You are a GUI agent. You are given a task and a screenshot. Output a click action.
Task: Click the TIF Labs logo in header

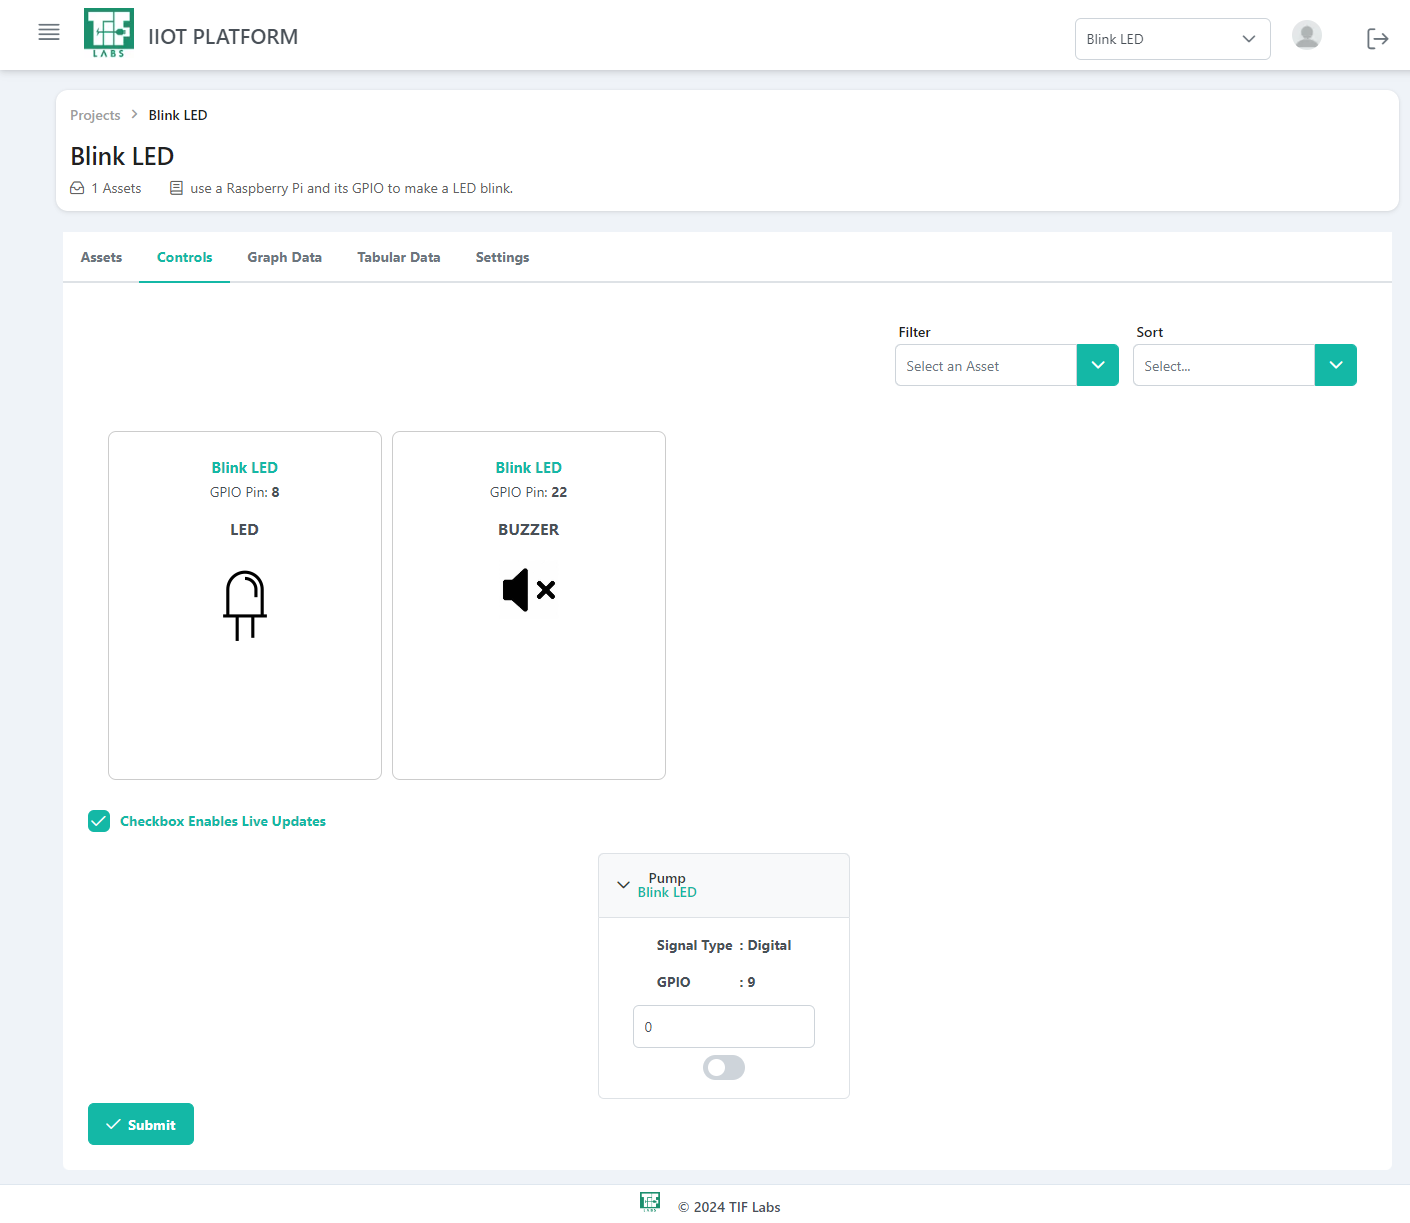(x=108, y=33)
